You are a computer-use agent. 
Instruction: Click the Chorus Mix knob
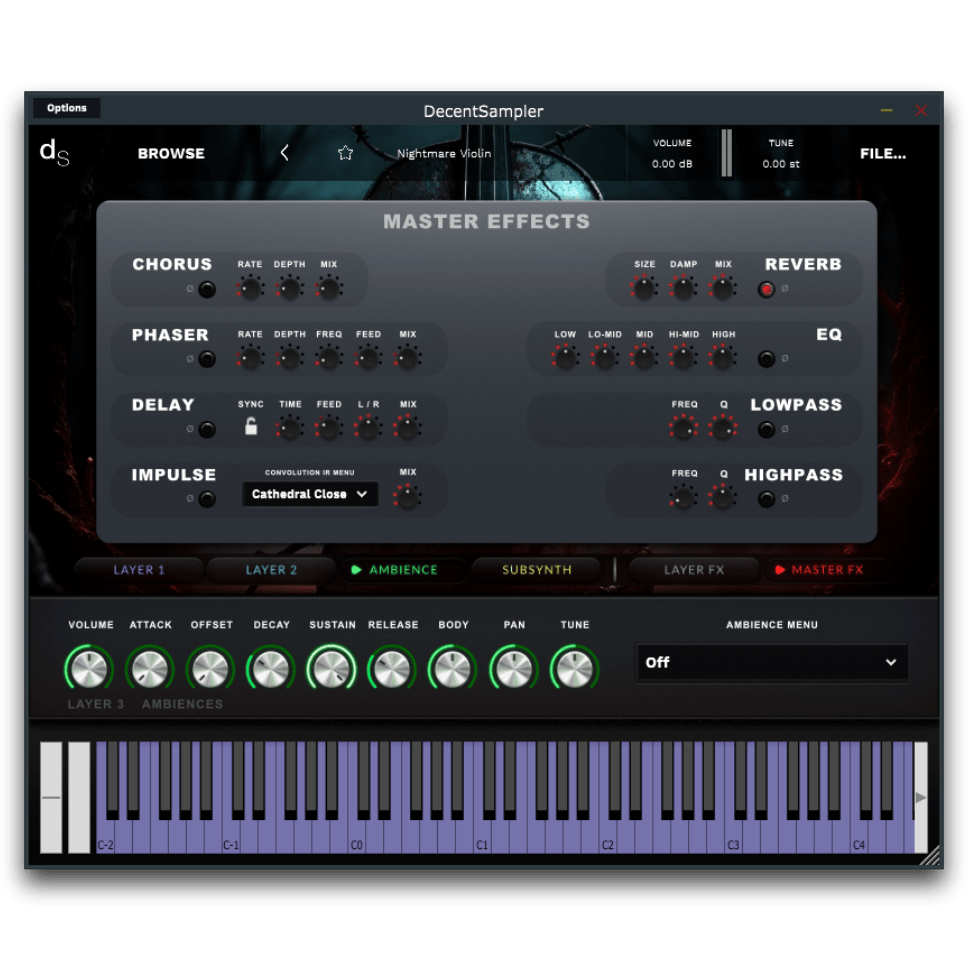329,288
